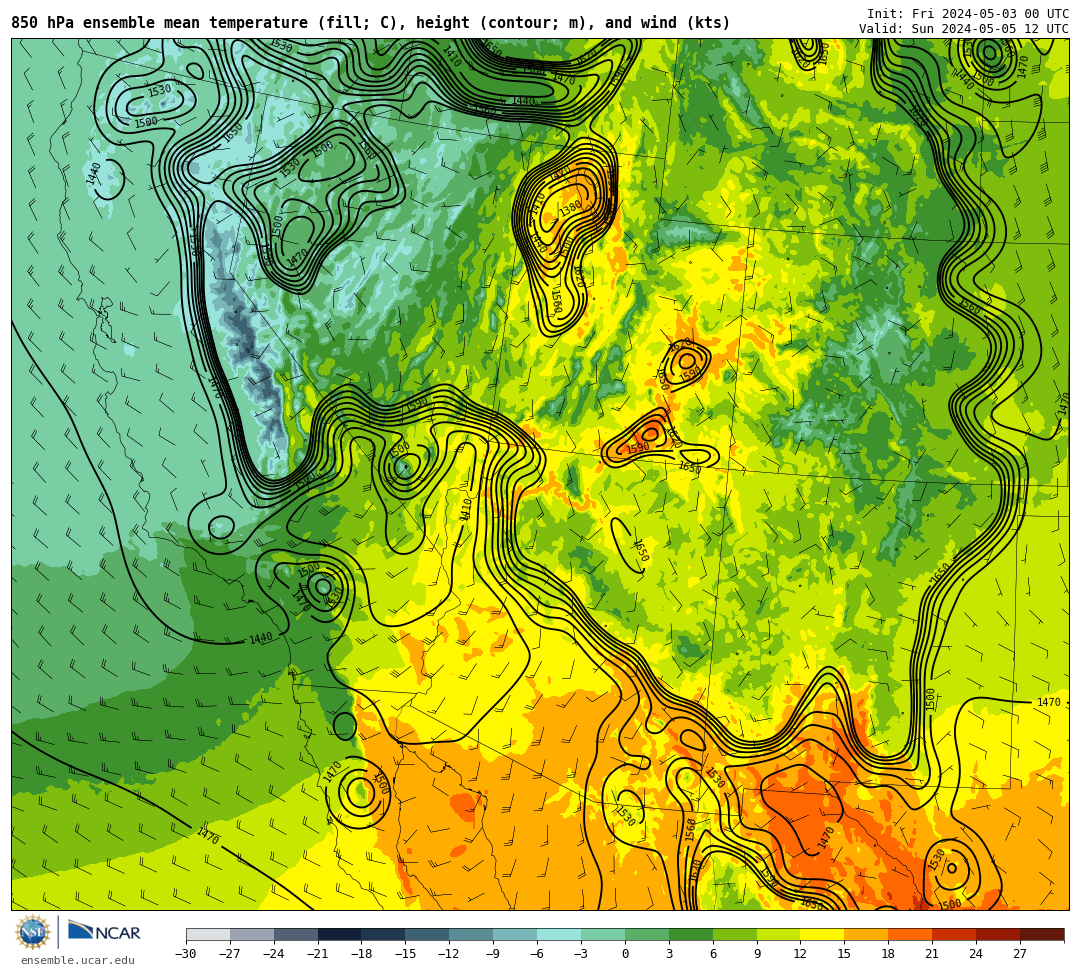Pick the -6 to -3 pale cyan swatch
The image size is (1080, 973).
[x=559, y=934]
